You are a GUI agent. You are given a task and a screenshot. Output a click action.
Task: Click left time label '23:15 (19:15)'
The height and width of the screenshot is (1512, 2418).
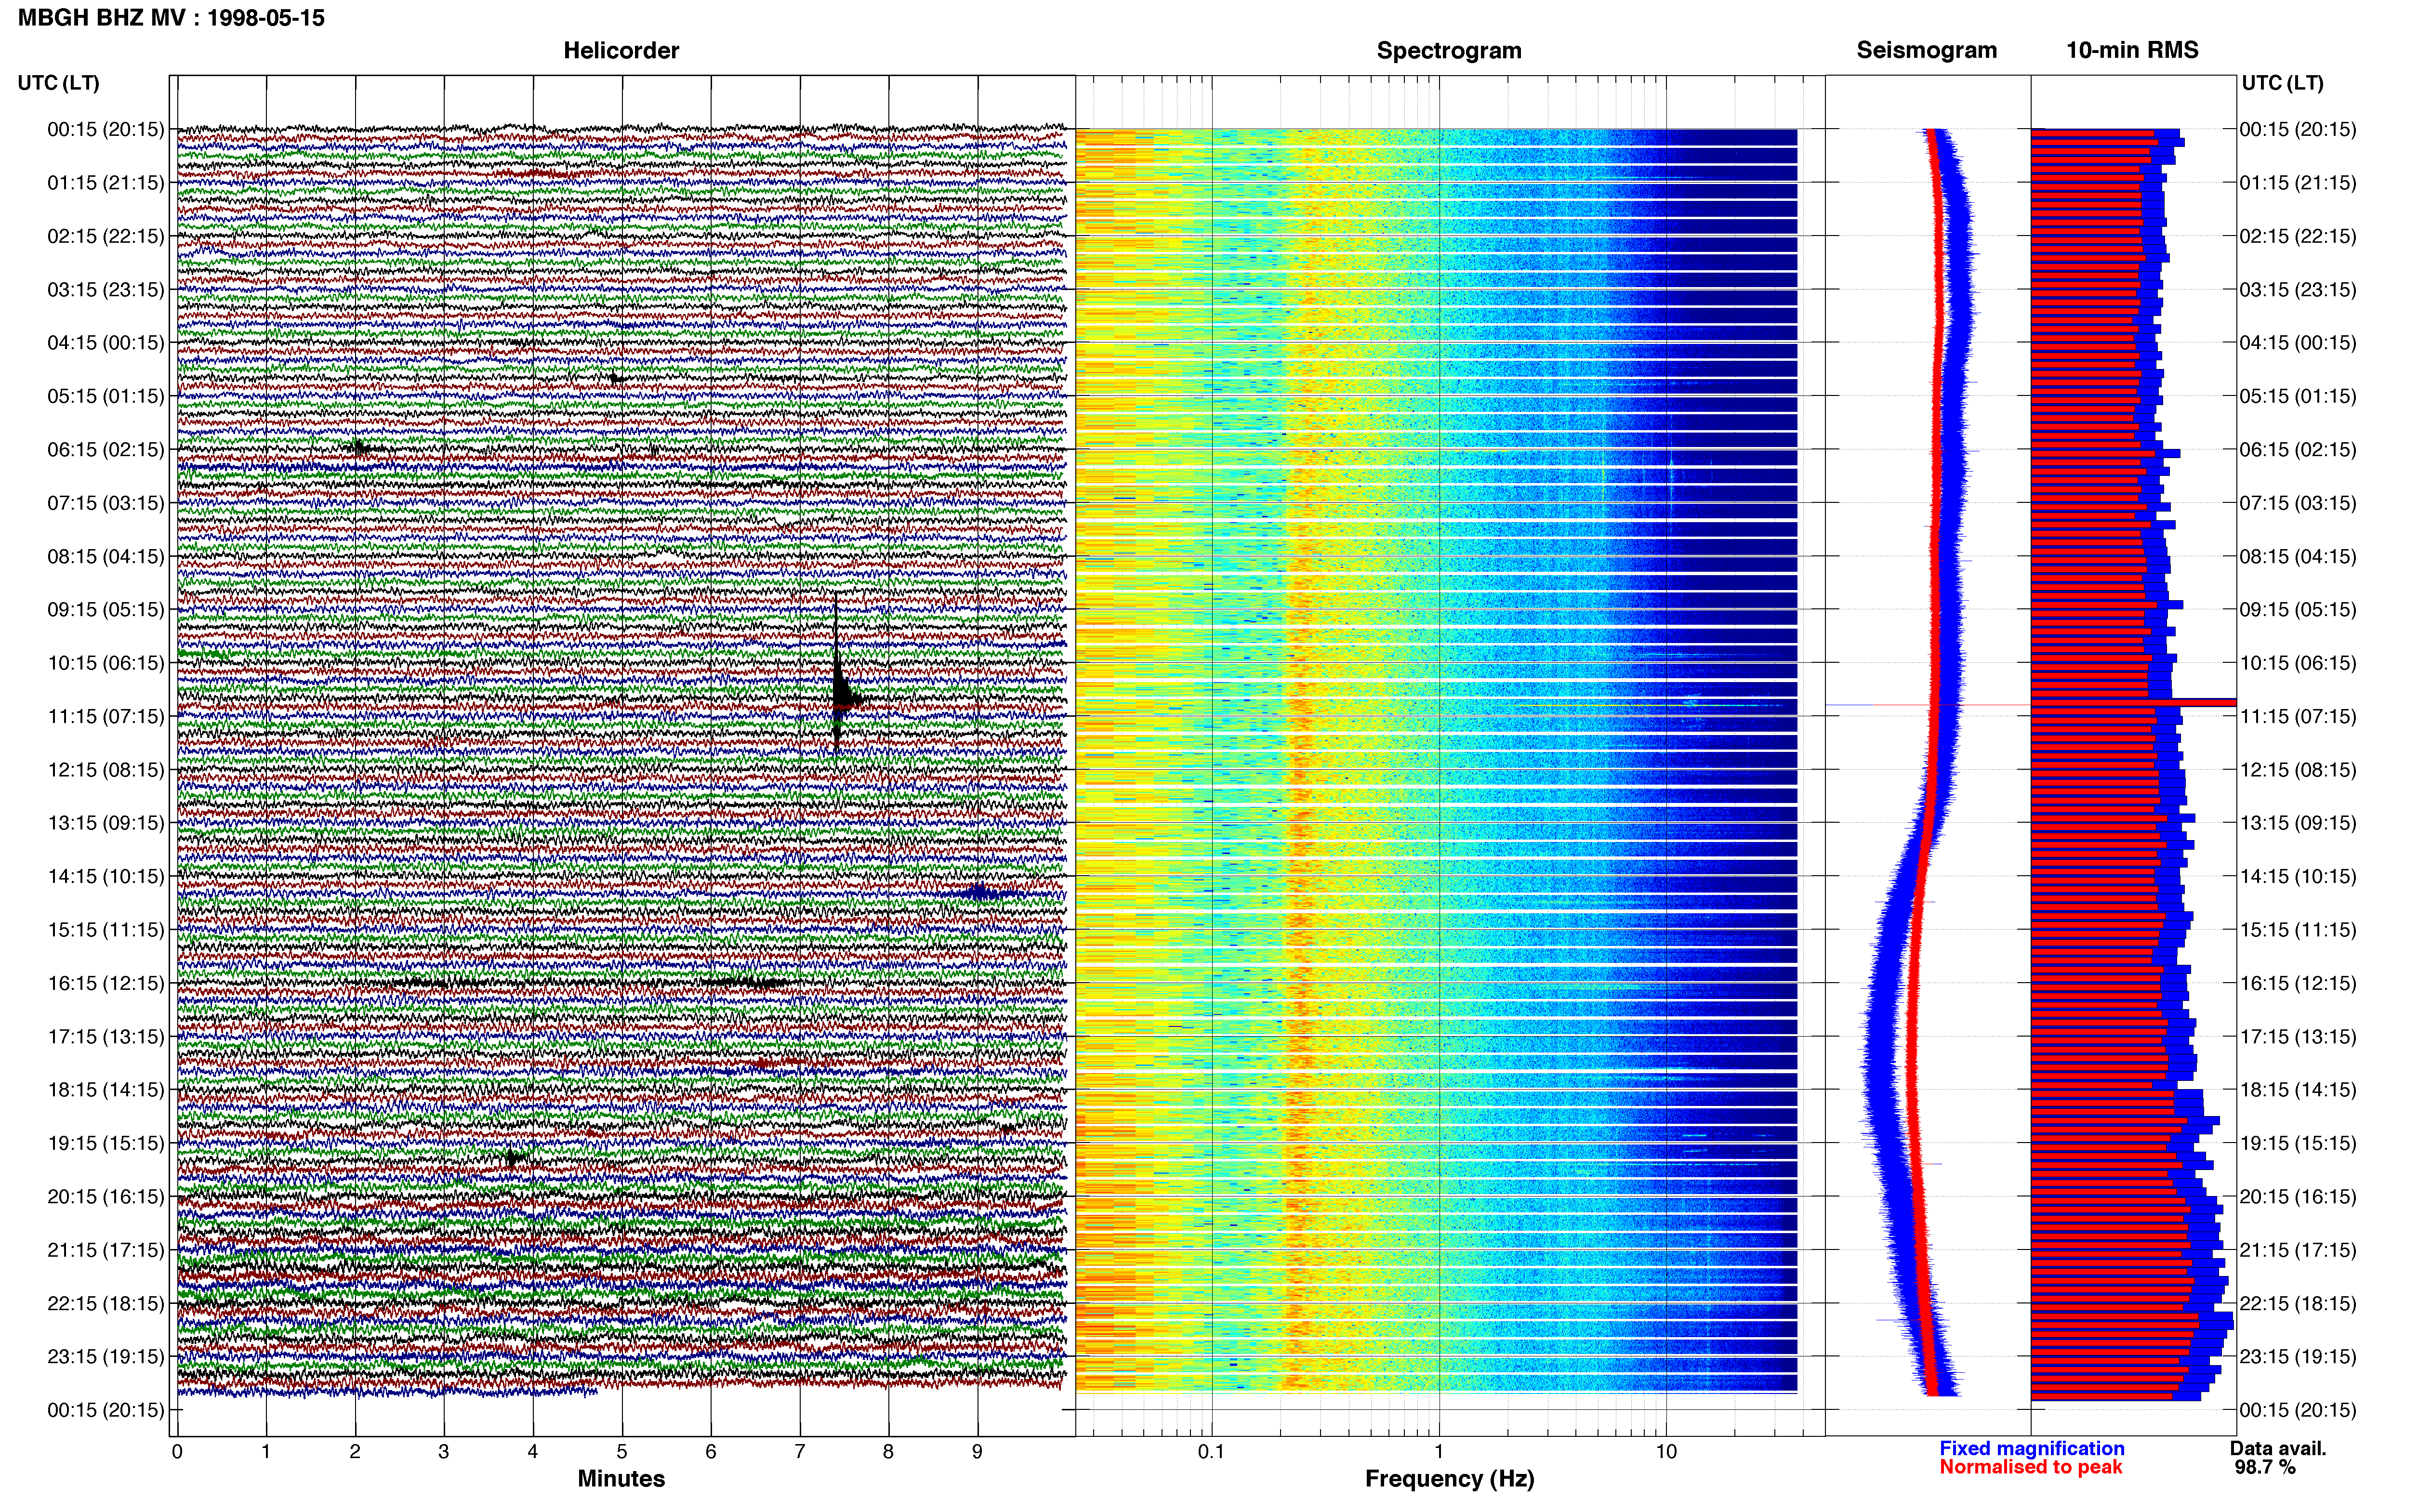(106, 1357)
